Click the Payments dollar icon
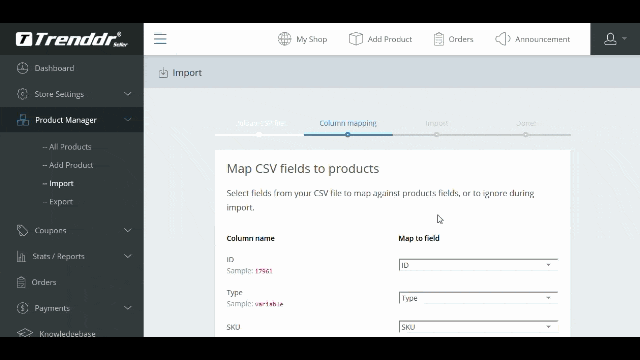Viewport: 640px width, 360px height. 22,308
